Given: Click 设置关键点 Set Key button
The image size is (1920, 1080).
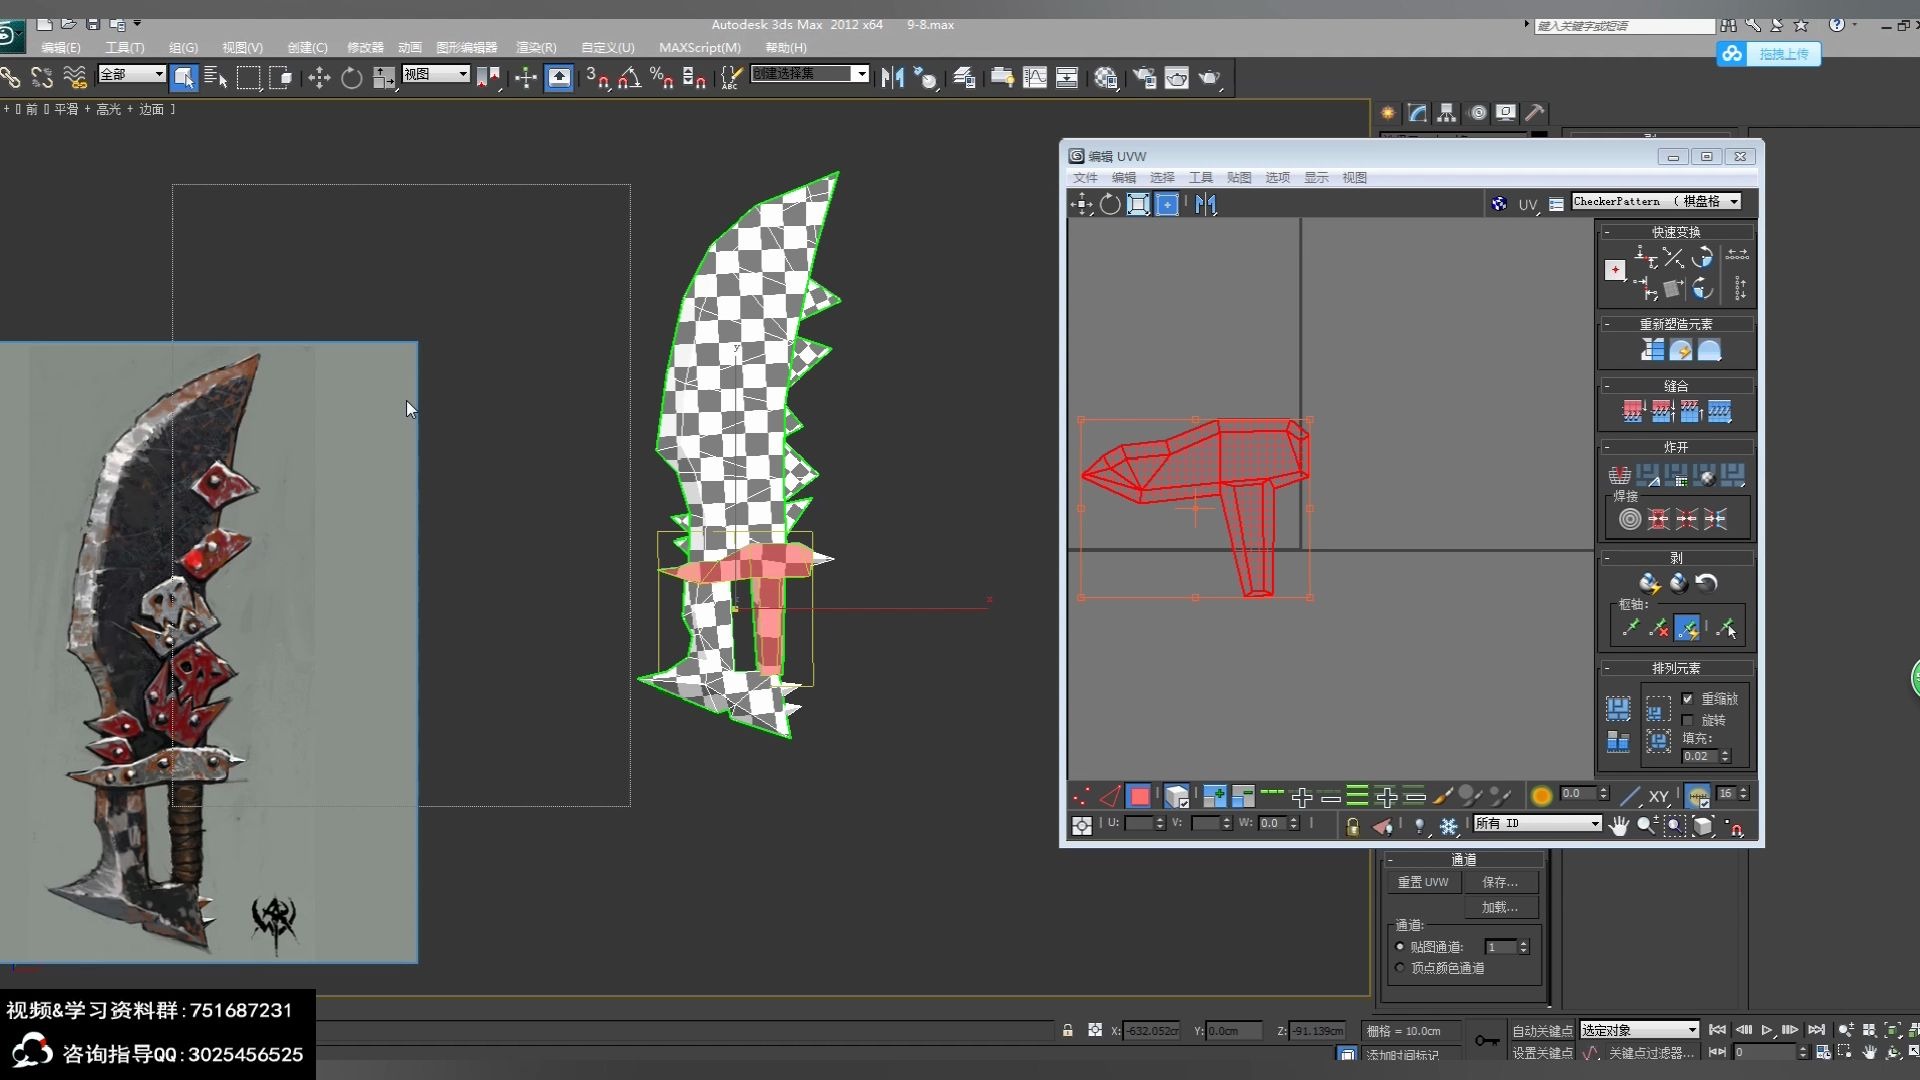Looking at the screenshot, I should click(1542, 1053).
